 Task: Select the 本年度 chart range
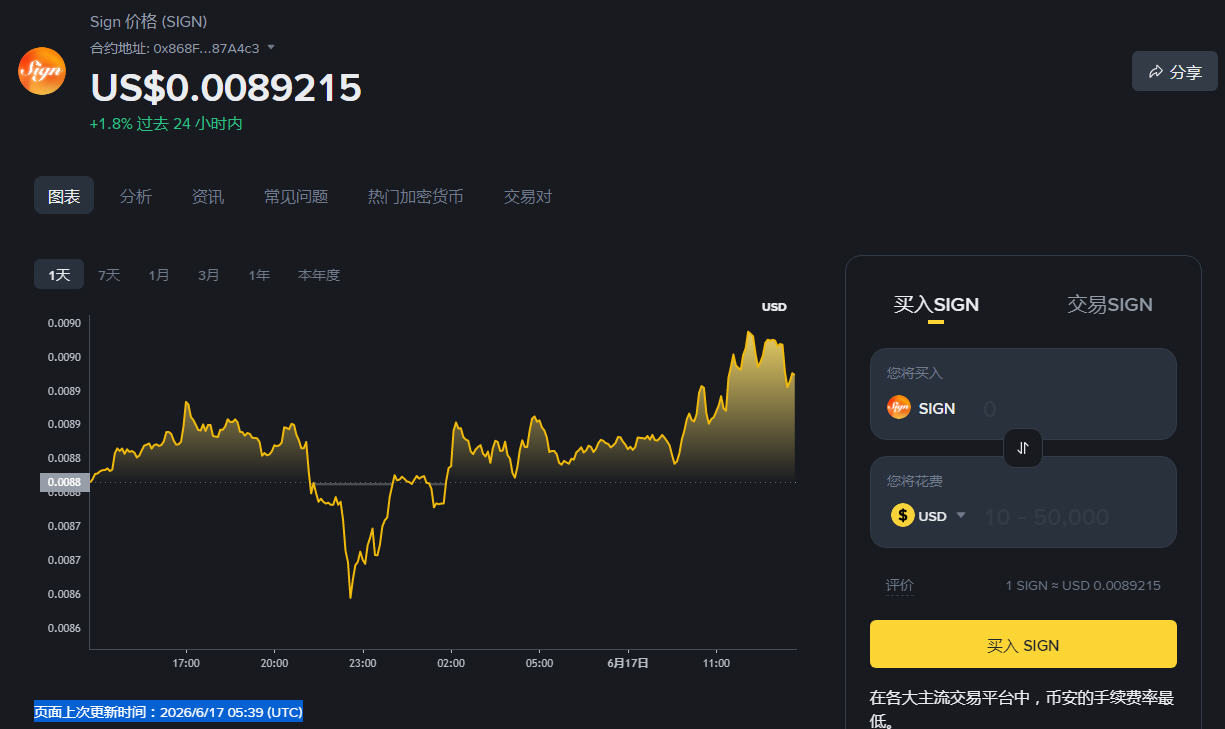click(x=319, y=275)
